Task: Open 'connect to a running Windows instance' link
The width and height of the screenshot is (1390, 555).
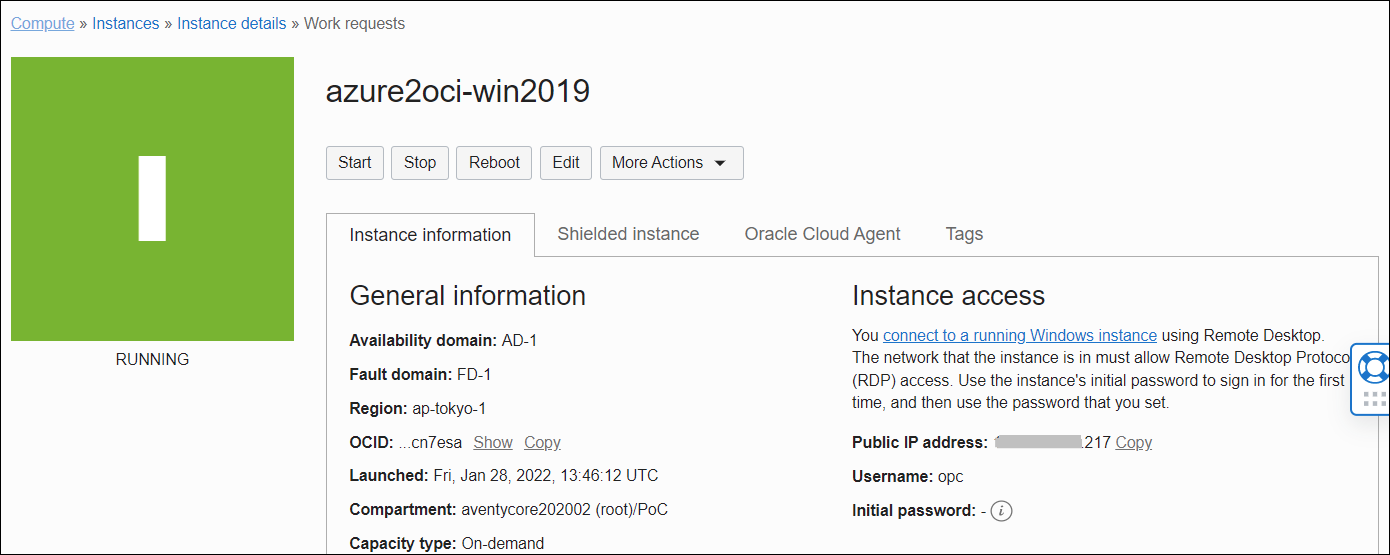Action: coord(1020,335)
